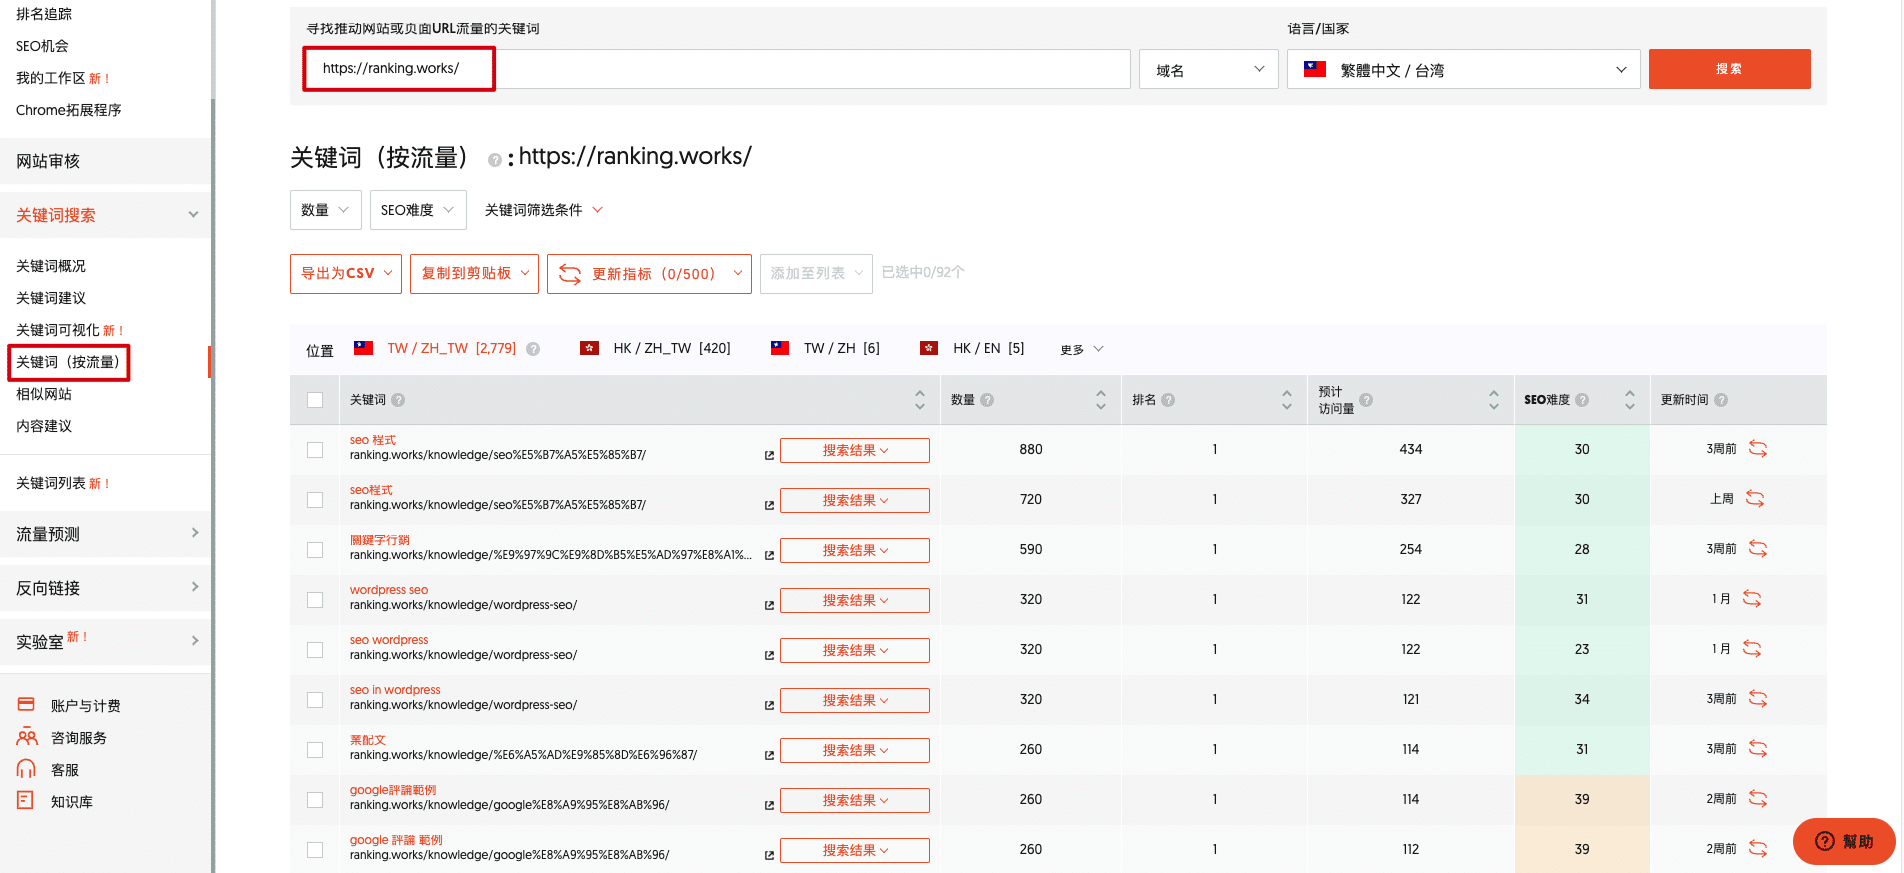
Task: Open the 繁體中文 / 台湾 language dropdown
Action: [x=1463, y=70]
